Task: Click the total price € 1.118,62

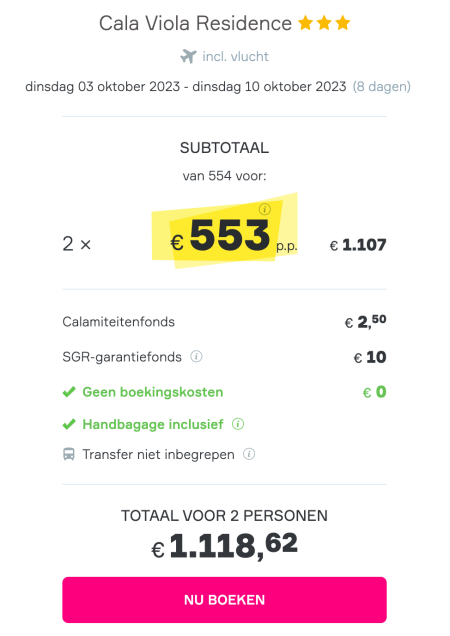Action: (224, 546)
